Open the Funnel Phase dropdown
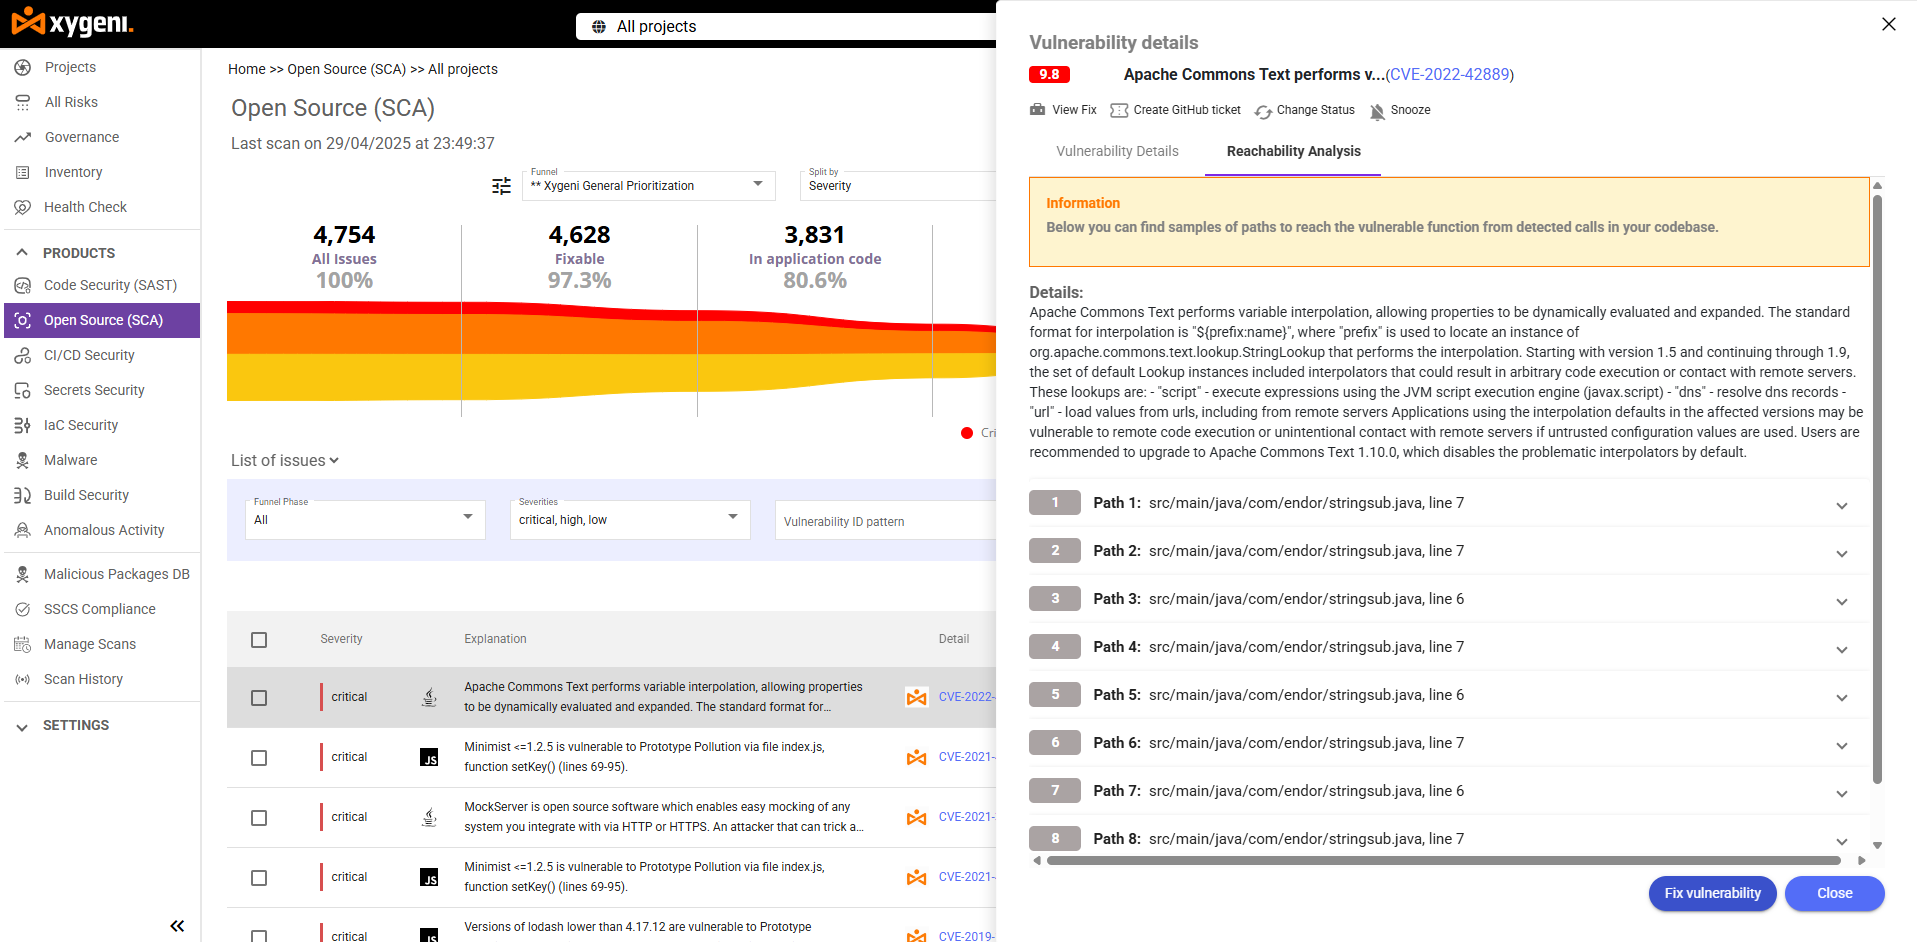The height and width of the screenshot is (942, 1917). pos(365,519)
